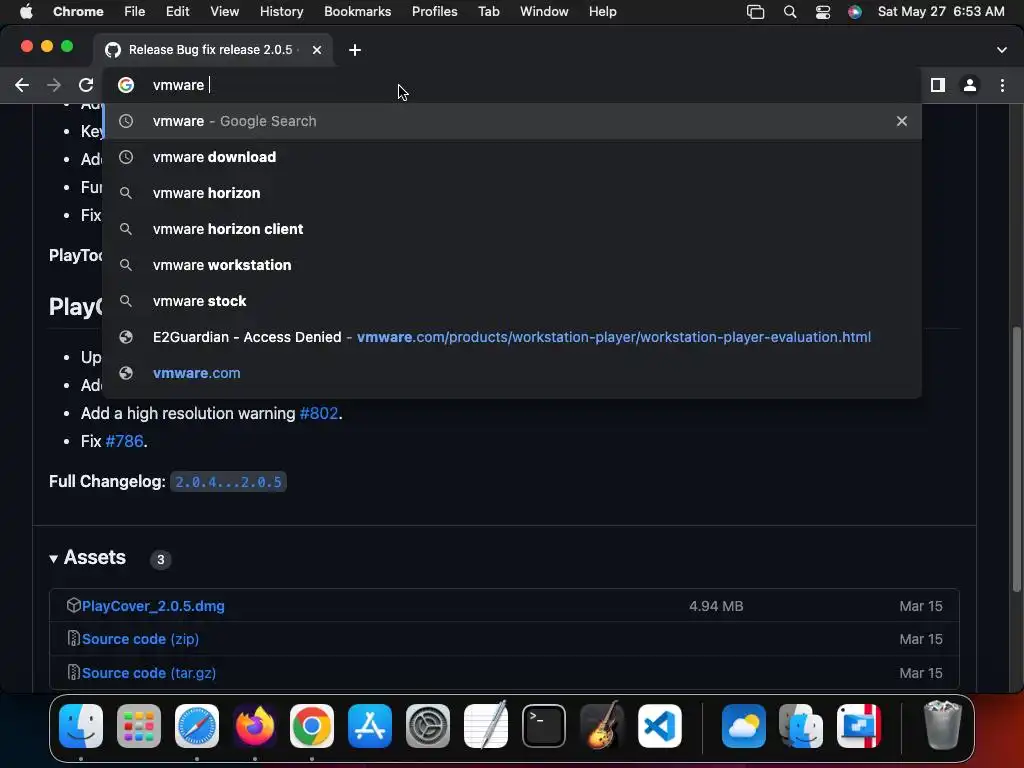Open the Help menu

tap(602, 12)
